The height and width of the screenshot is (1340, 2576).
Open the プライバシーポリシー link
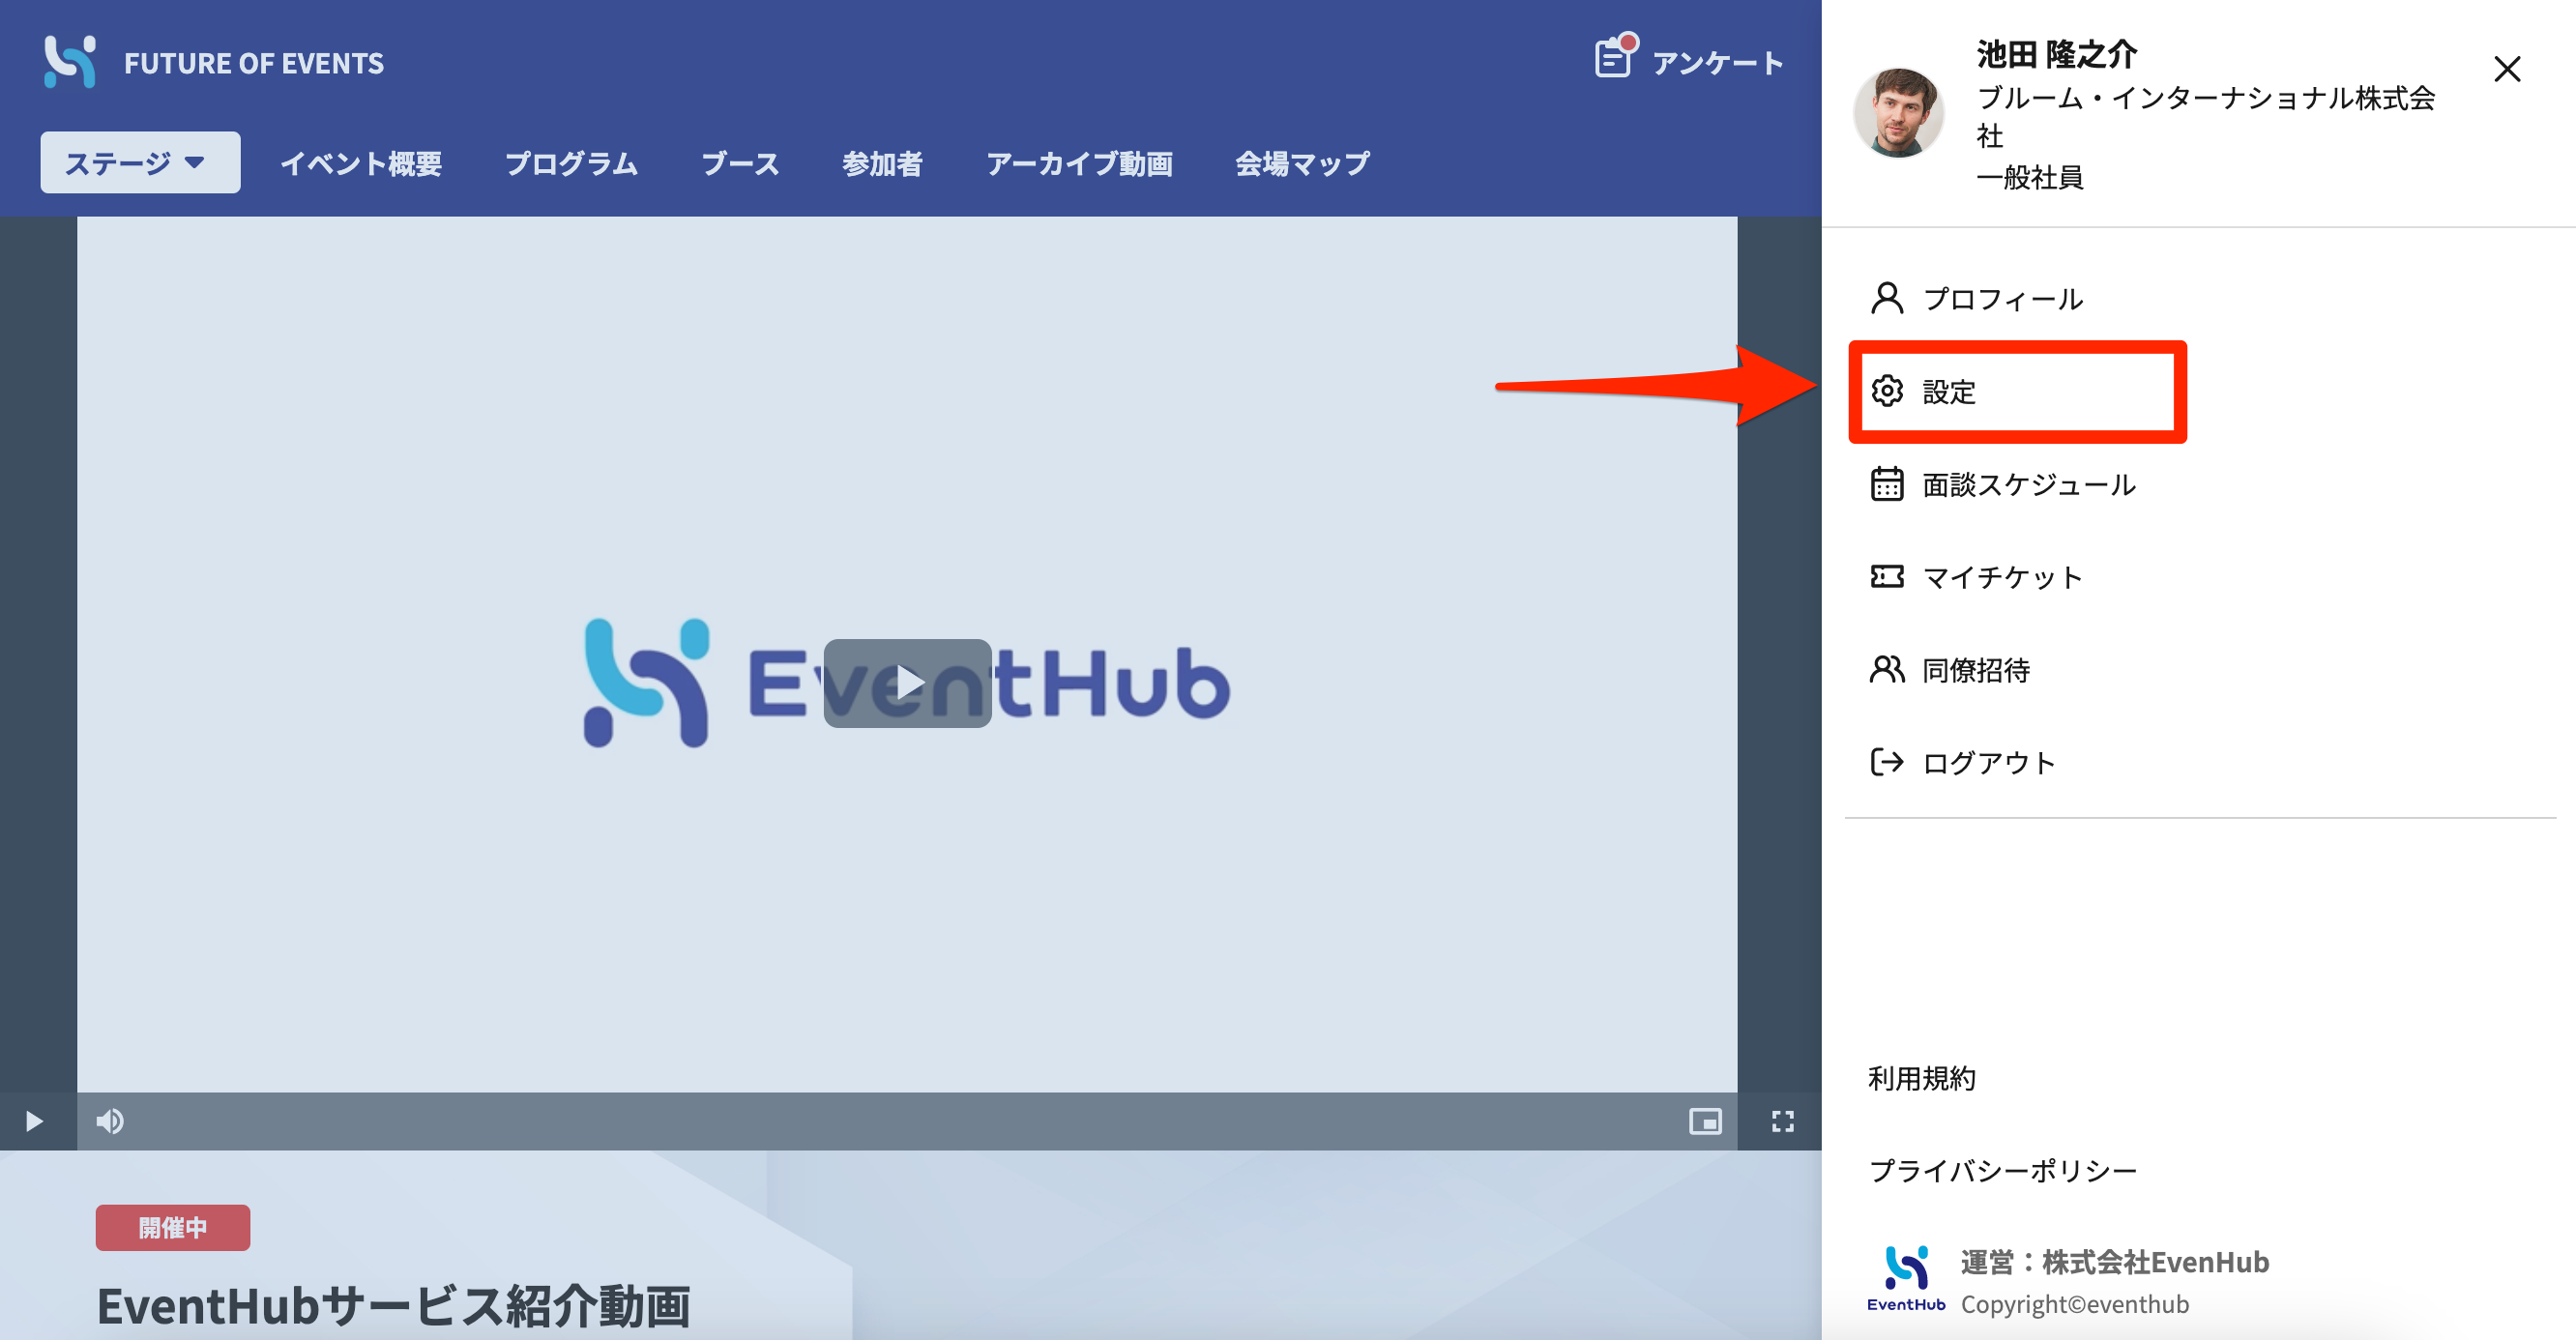2002,1170
